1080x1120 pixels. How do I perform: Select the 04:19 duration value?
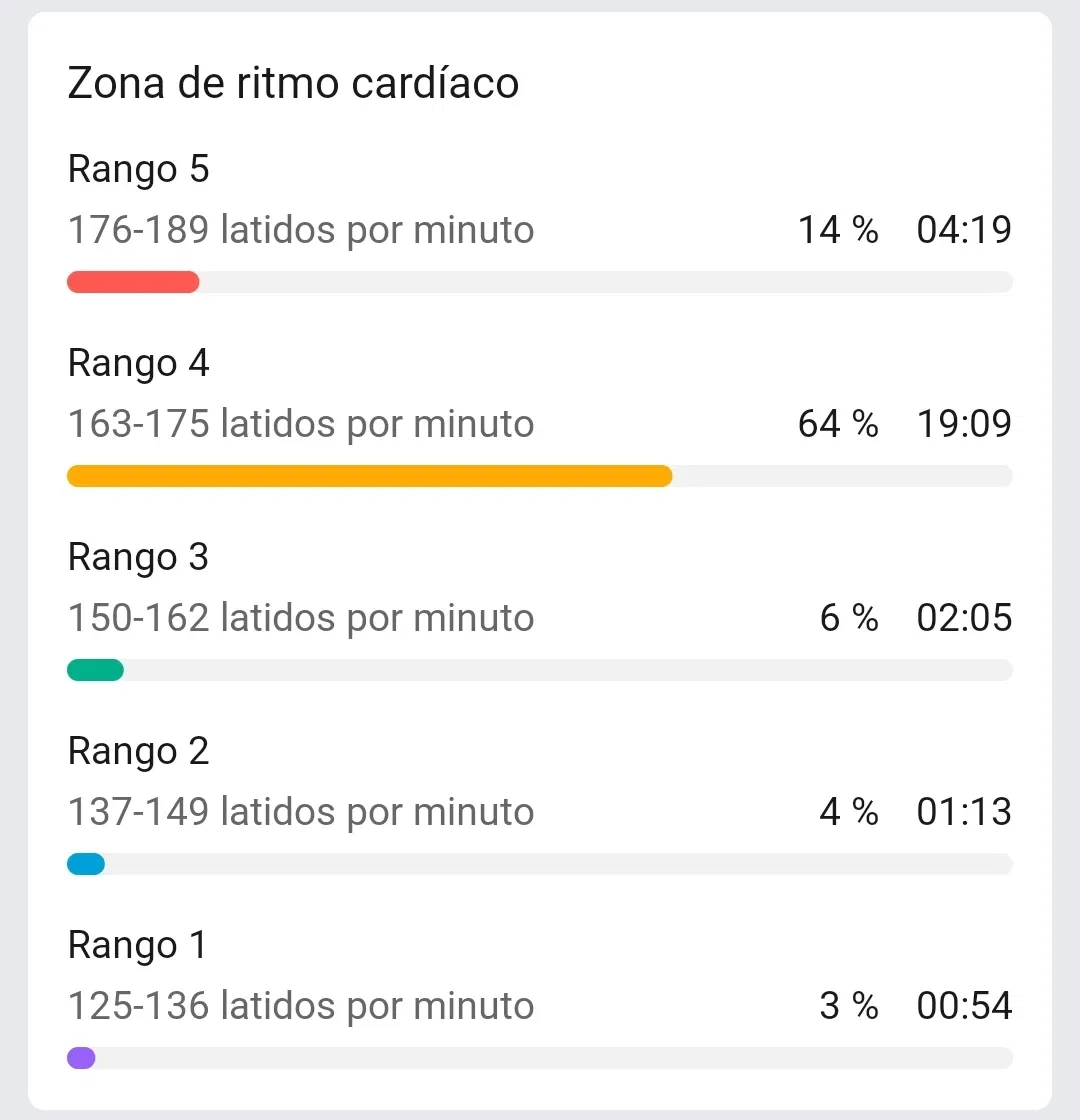964,230
